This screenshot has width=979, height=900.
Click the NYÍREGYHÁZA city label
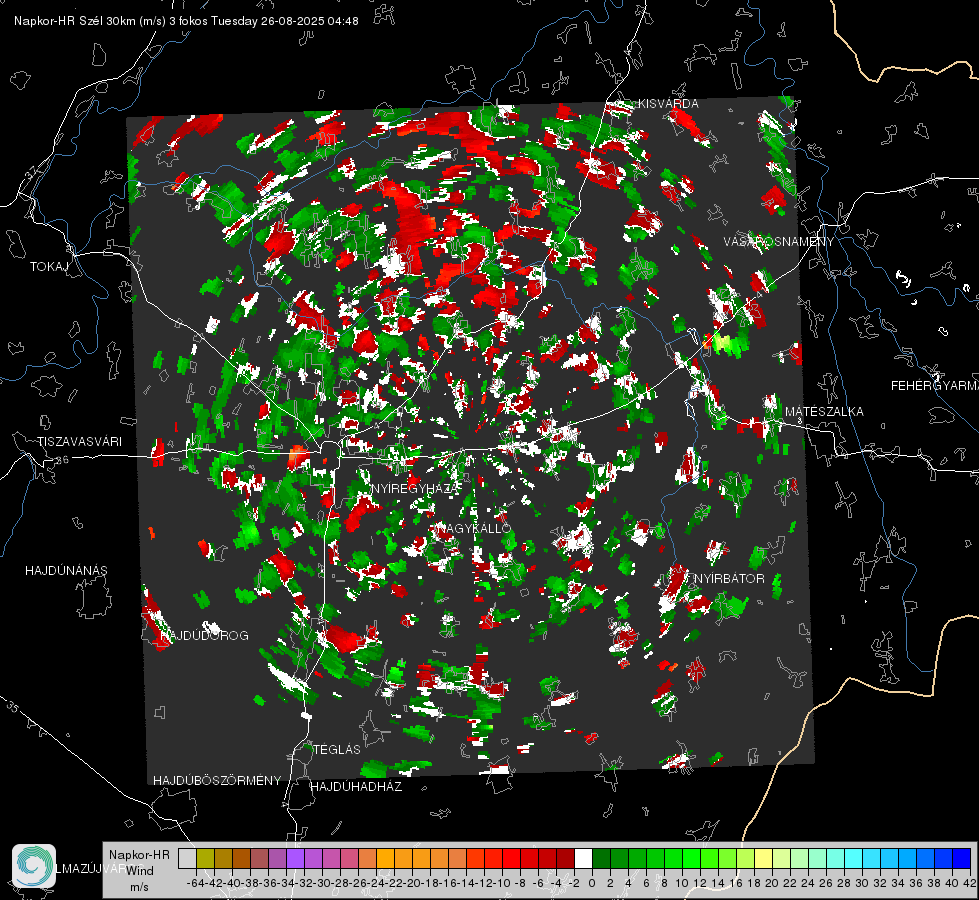(x=415, y=488)
